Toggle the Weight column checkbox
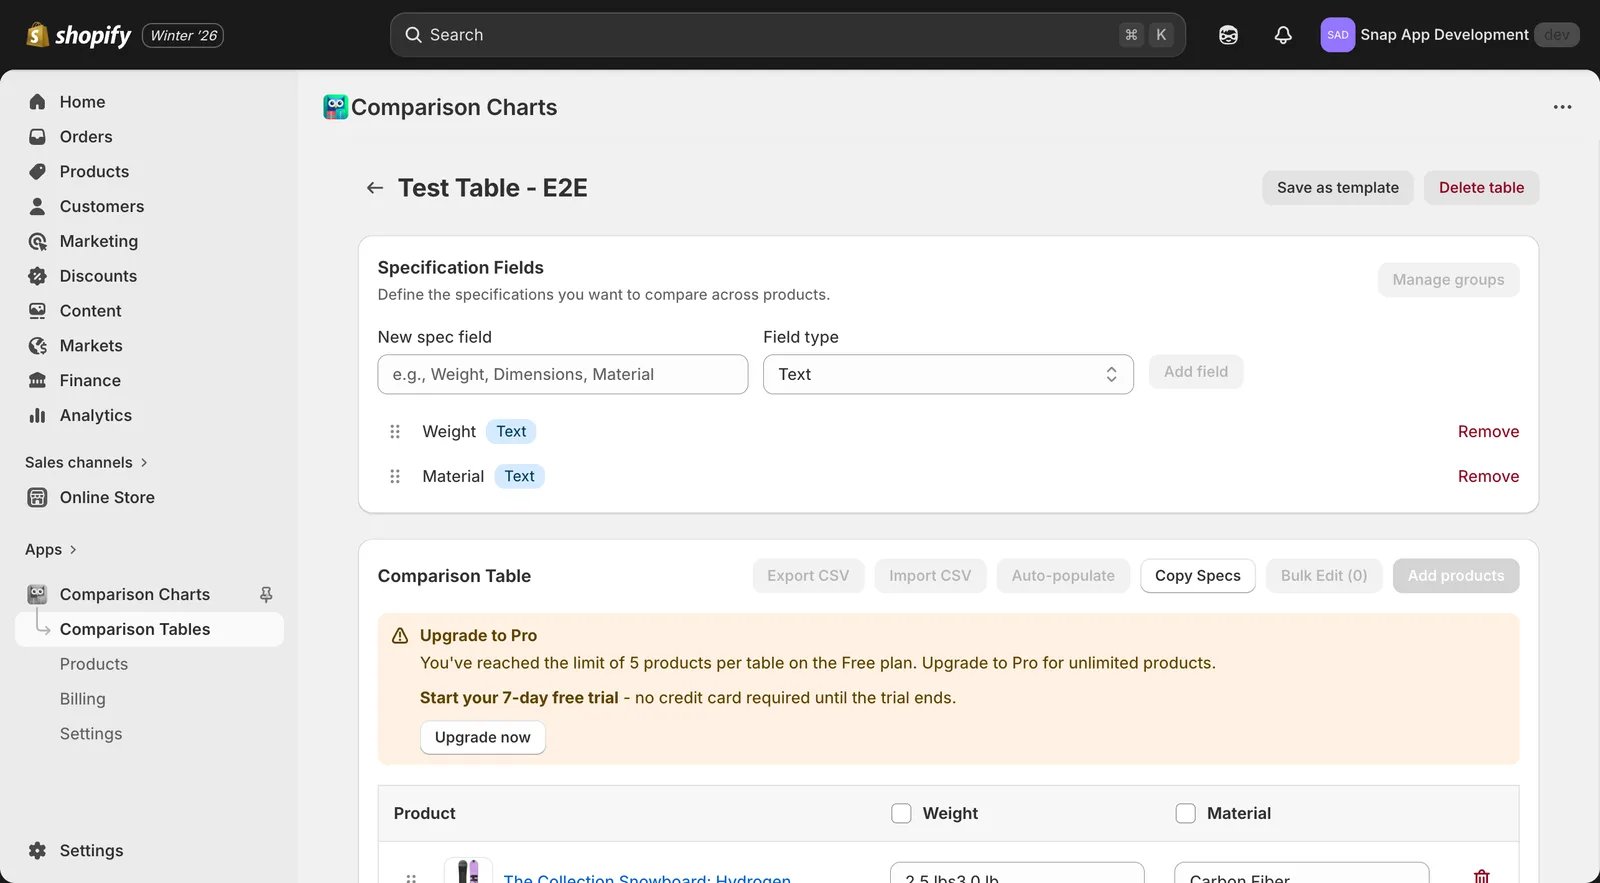The image size is (1600, 883). 901,814
